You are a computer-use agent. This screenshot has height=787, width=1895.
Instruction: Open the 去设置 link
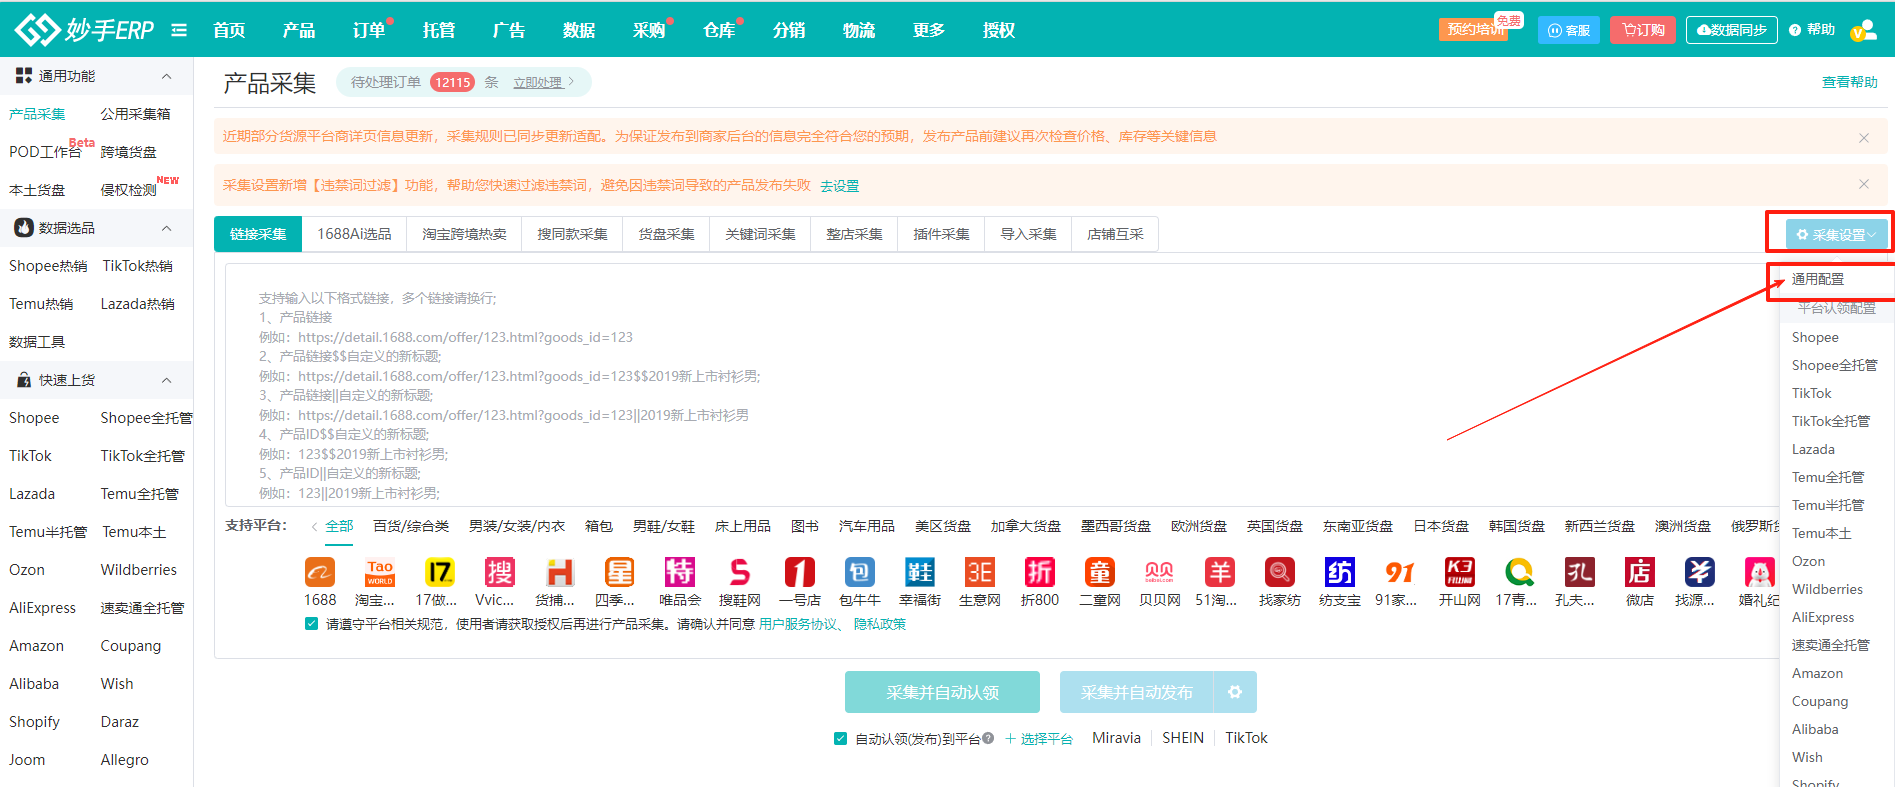tap(840, 186)
